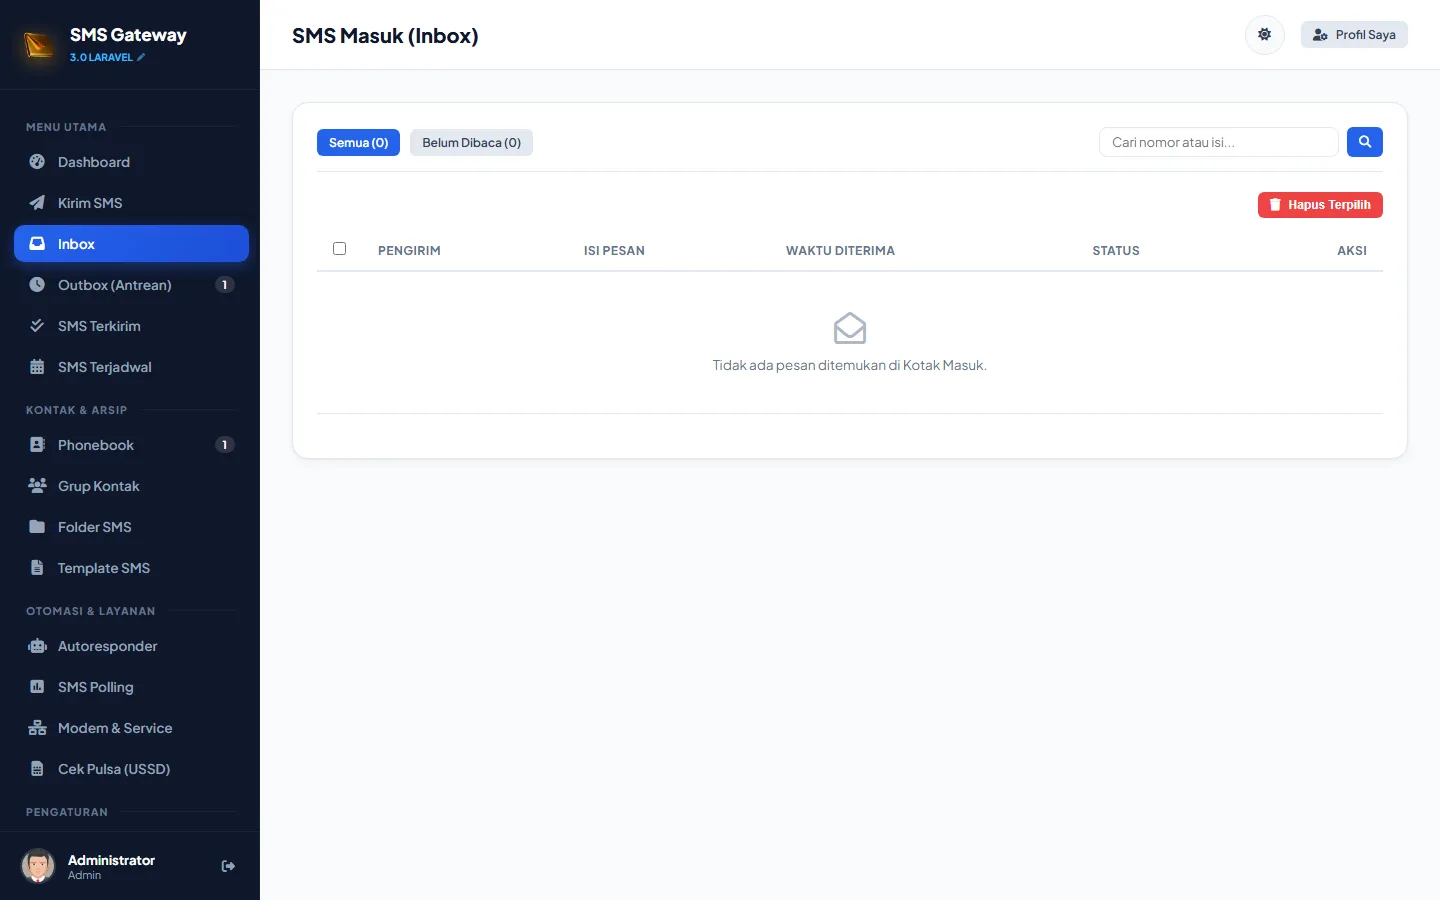Click the Modem & Service network icon

coord(37,728)
